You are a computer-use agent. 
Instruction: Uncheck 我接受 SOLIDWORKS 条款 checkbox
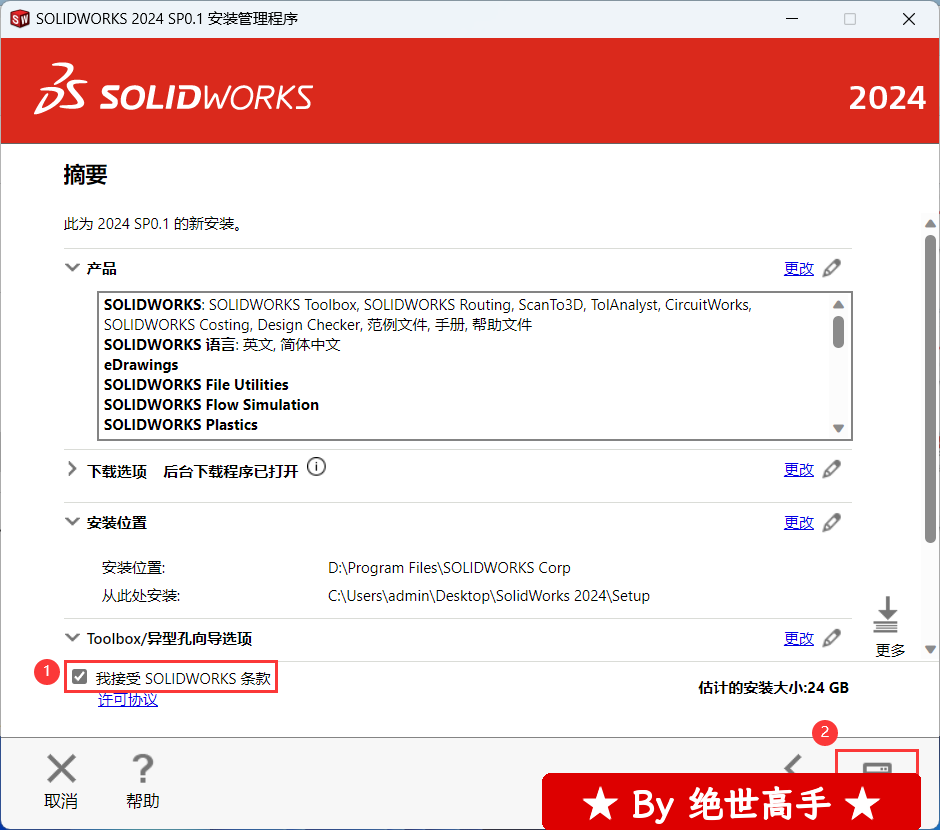pos(79,677)
